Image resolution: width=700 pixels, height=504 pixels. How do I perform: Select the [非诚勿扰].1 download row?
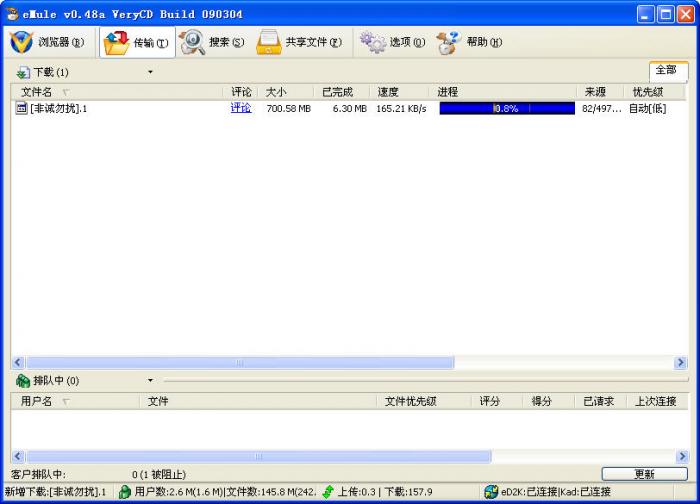[58, 108]
